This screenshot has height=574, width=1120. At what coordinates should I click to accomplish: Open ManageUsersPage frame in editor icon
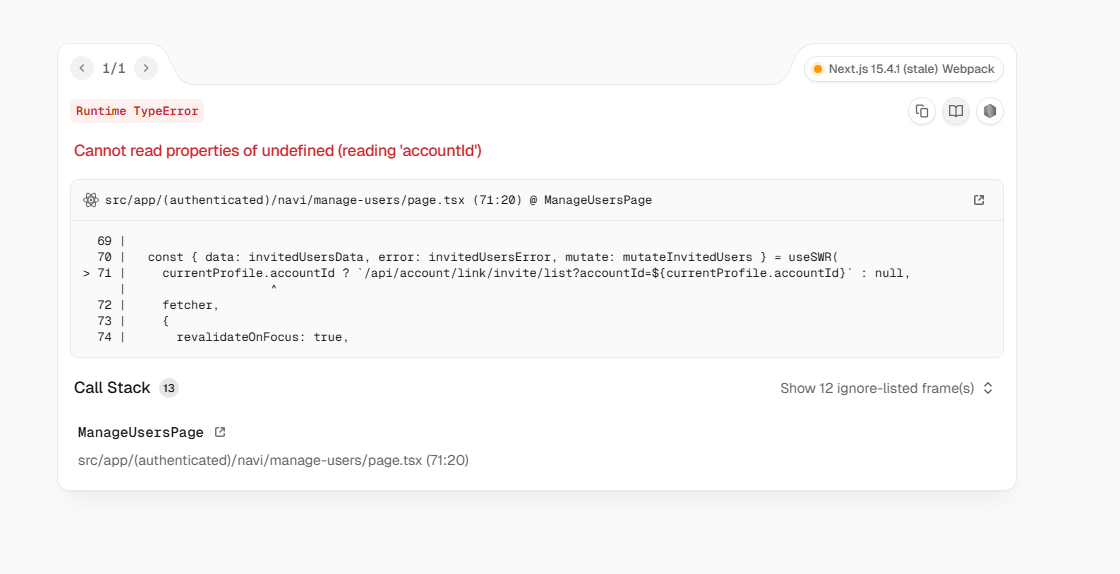coord(220,432)
